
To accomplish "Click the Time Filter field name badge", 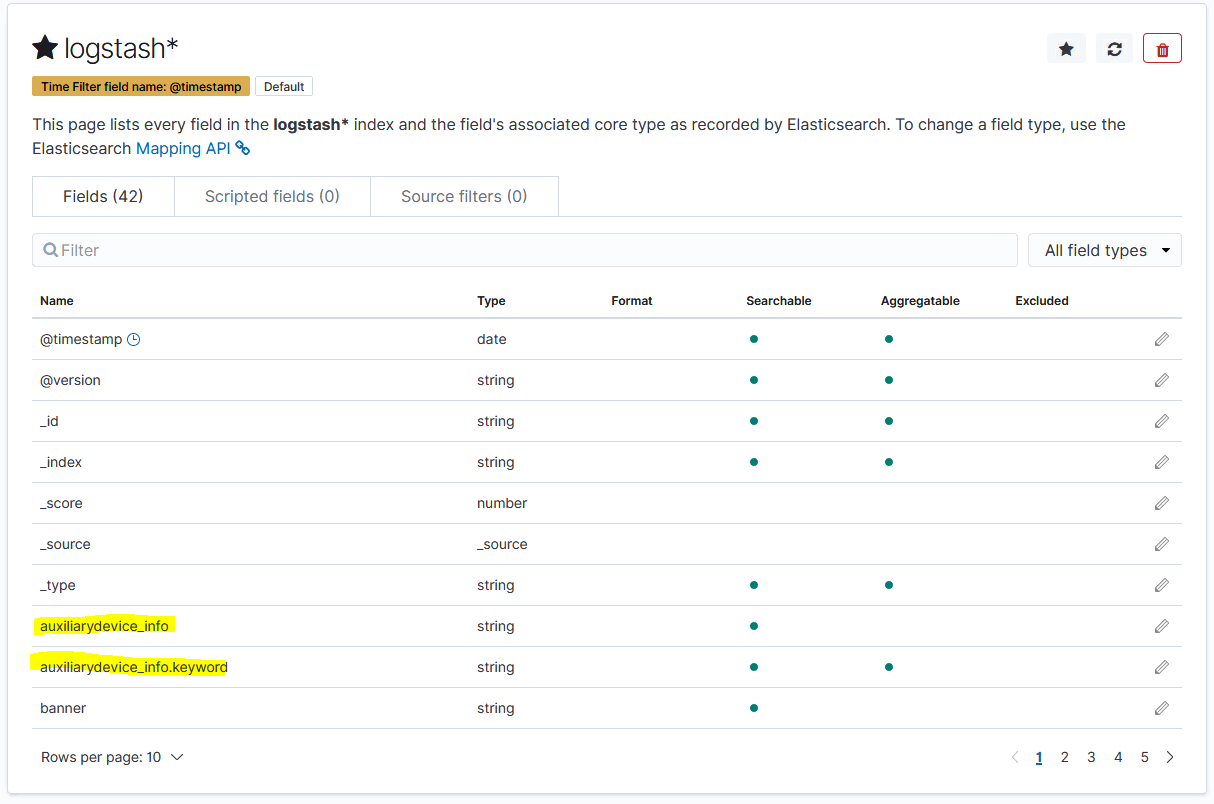I will pos(141,87).
